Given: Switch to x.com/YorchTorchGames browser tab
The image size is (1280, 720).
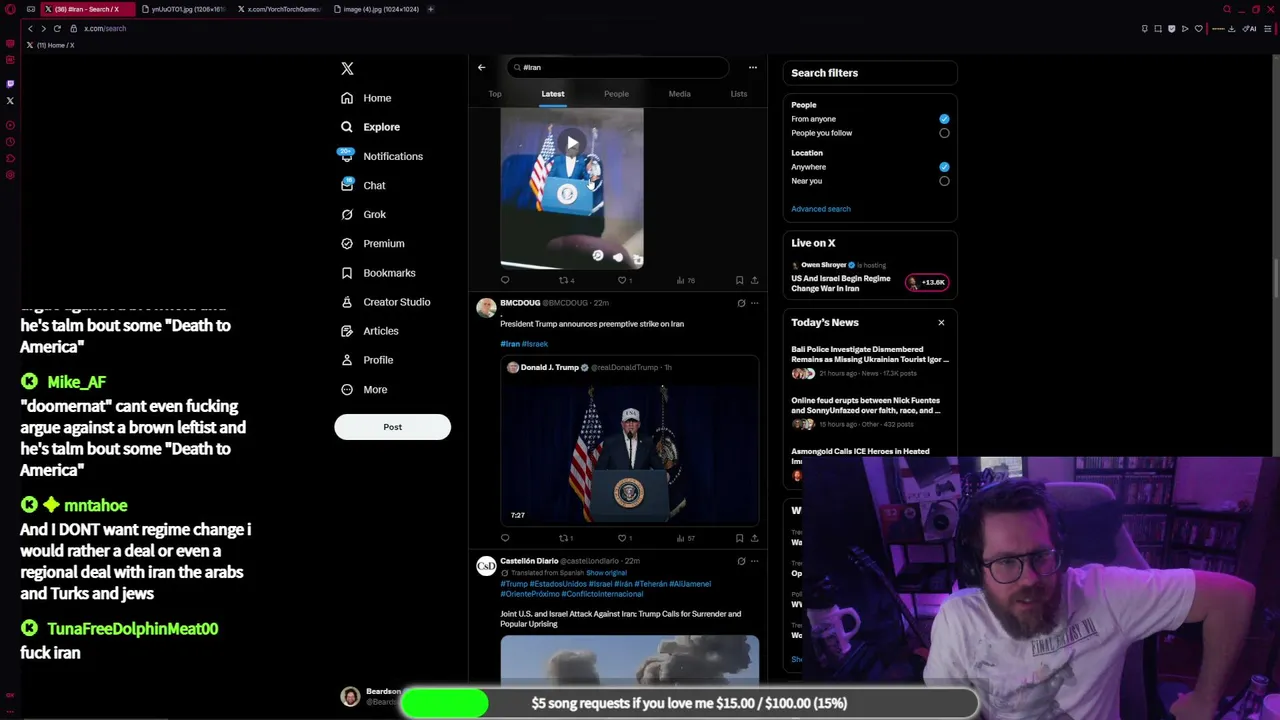Looking at the screenshot, I should point(280,9).
